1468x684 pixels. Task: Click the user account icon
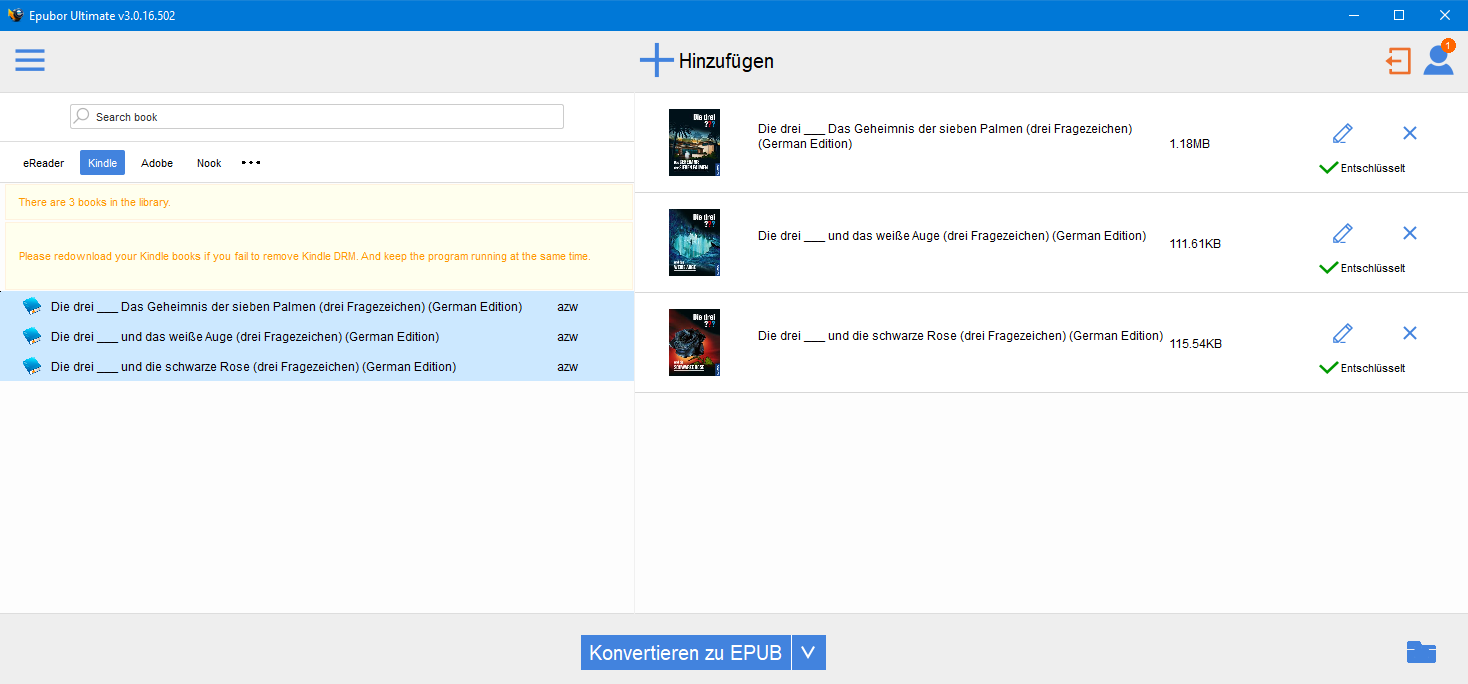(x=1438, y=60)
